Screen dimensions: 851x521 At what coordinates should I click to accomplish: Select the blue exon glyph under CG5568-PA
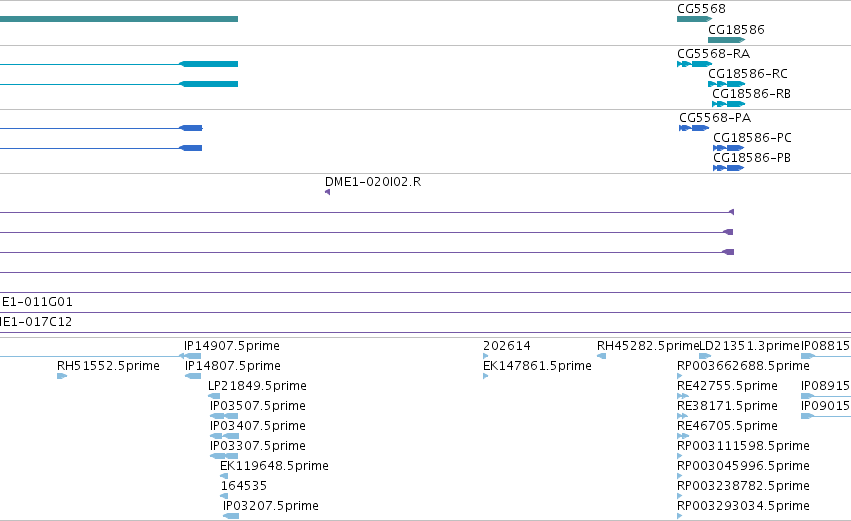[x=694, y=128]
